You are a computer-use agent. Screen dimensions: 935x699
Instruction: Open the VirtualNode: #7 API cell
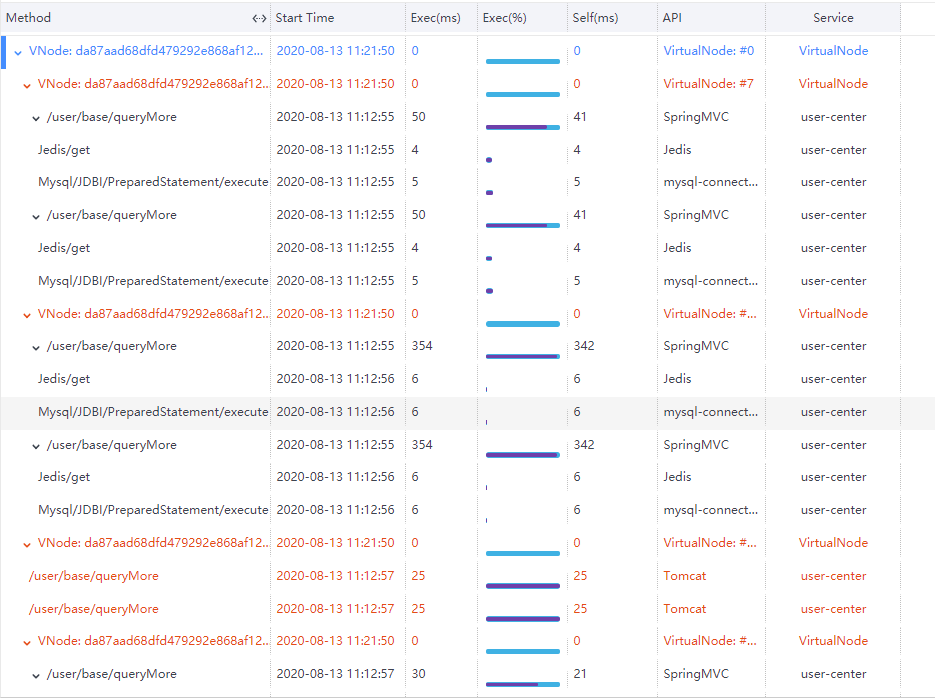[708, 83]
